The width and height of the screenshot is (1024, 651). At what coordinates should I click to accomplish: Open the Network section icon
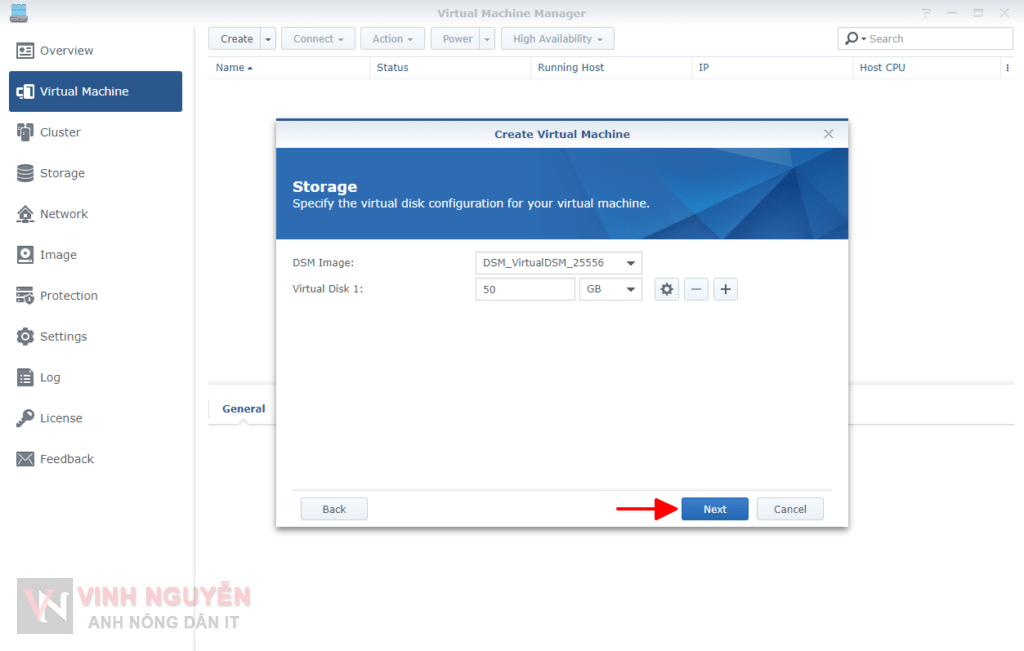coord(25,214)
